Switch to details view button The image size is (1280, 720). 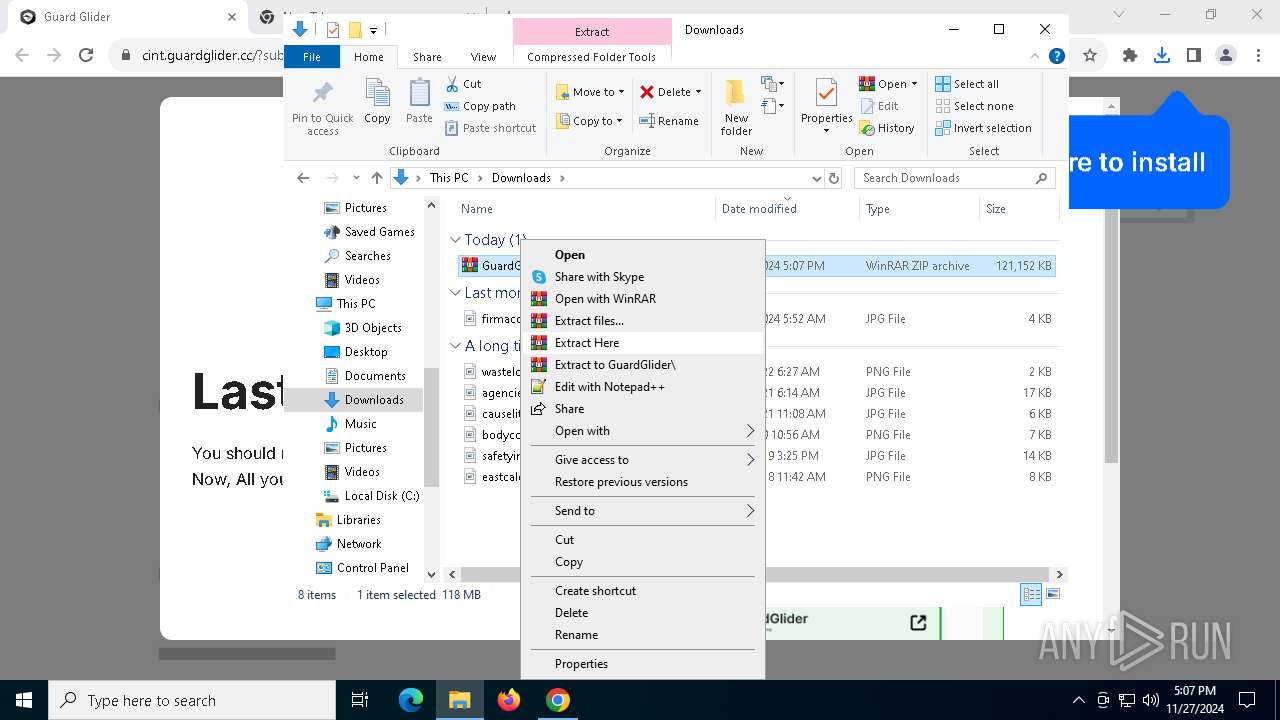[1031, 594]
